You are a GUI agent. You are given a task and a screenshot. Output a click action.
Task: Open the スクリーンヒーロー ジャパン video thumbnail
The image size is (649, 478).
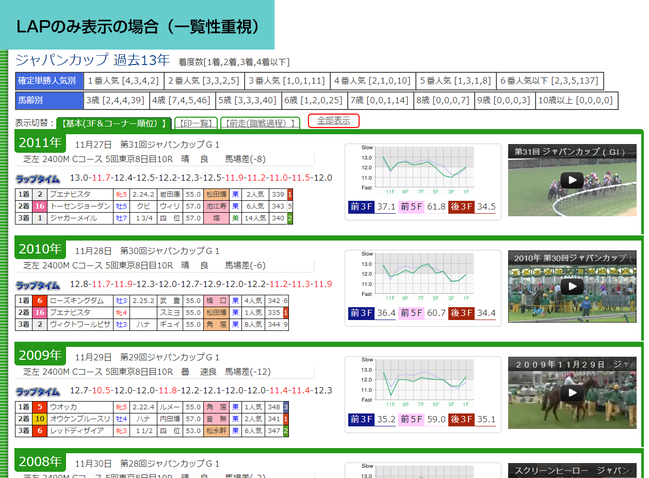tap(572, 471)
